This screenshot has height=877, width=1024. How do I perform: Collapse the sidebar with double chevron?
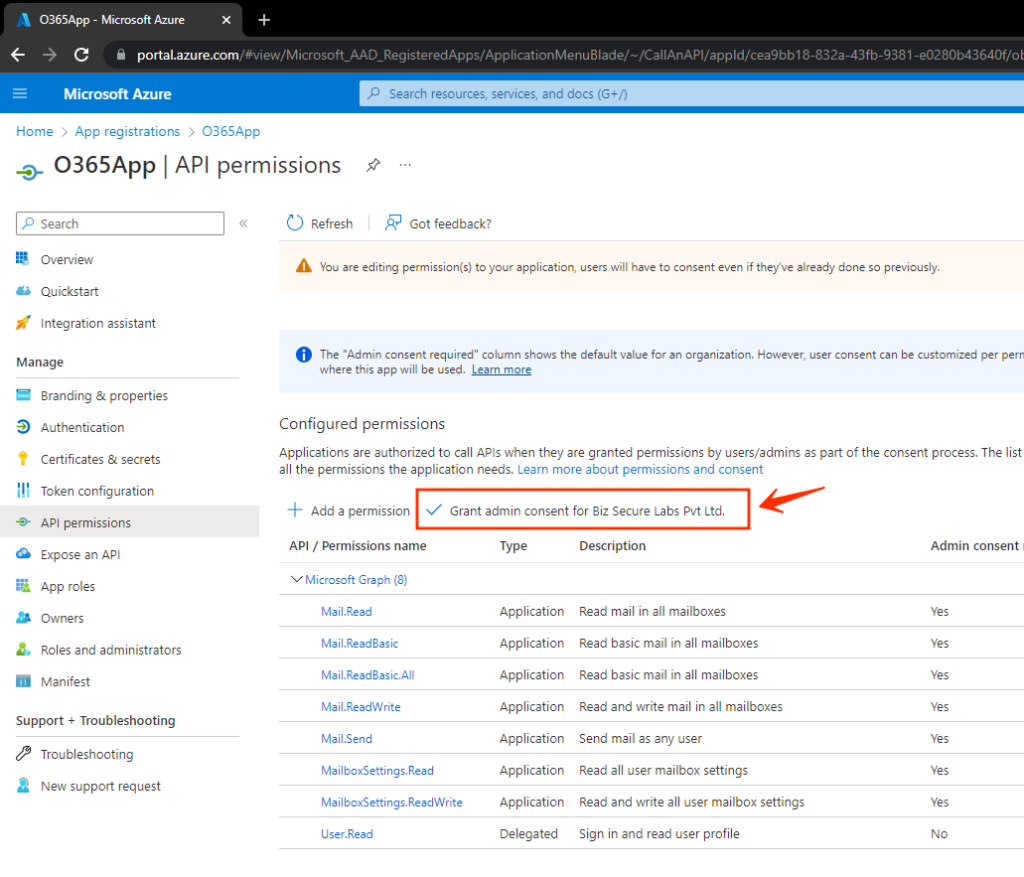click(243, 224)
